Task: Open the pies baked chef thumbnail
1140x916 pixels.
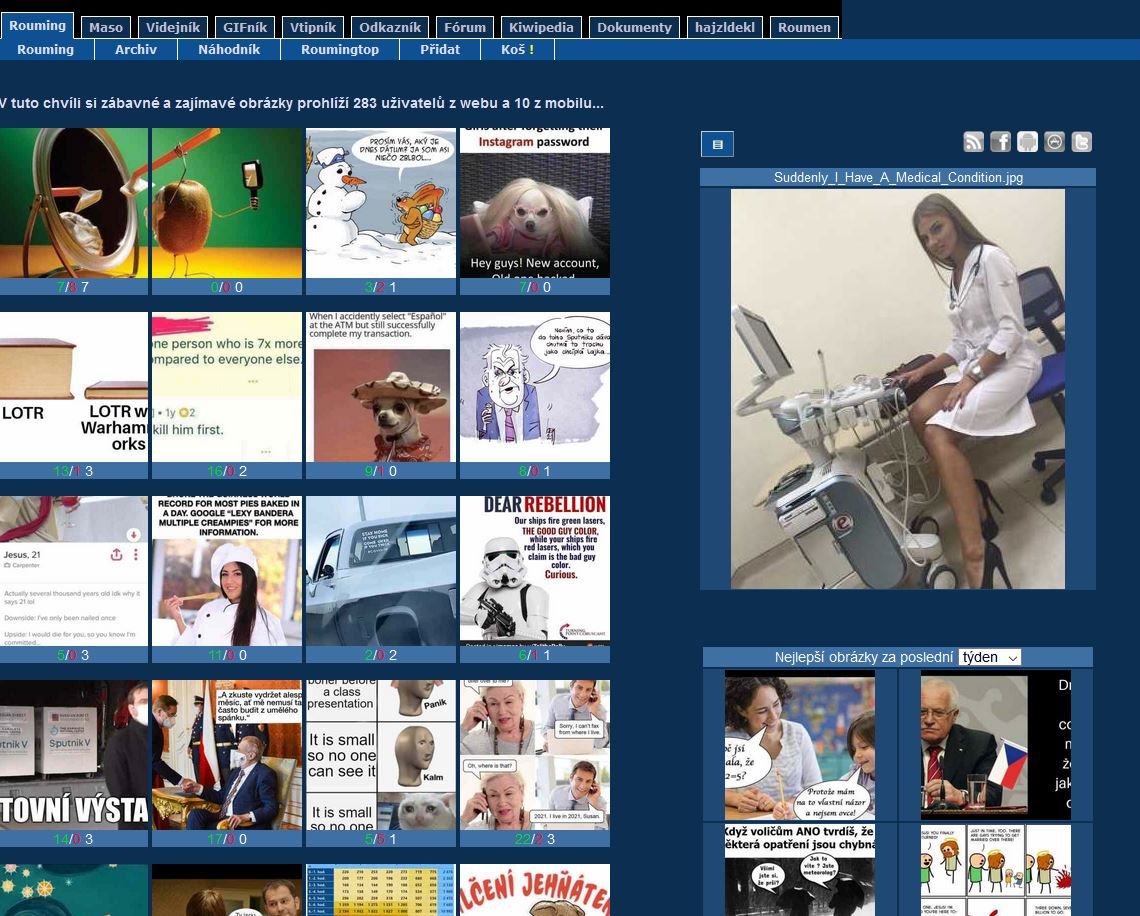Action: (227, 571)
